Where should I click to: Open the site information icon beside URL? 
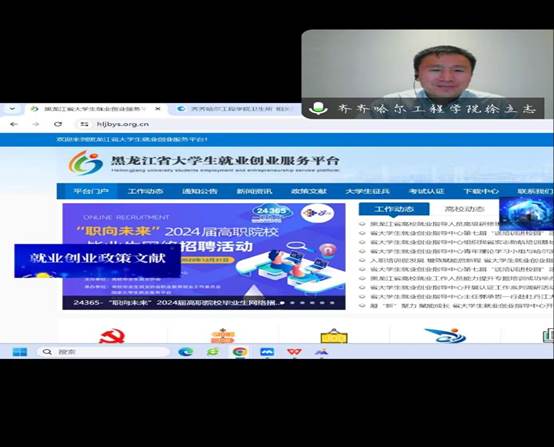point(84,124)
